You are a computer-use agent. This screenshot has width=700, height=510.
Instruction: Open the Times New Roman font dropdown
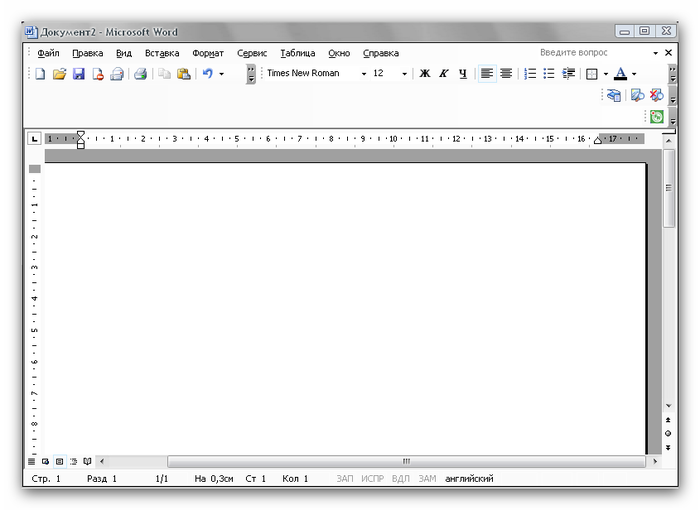364,74
